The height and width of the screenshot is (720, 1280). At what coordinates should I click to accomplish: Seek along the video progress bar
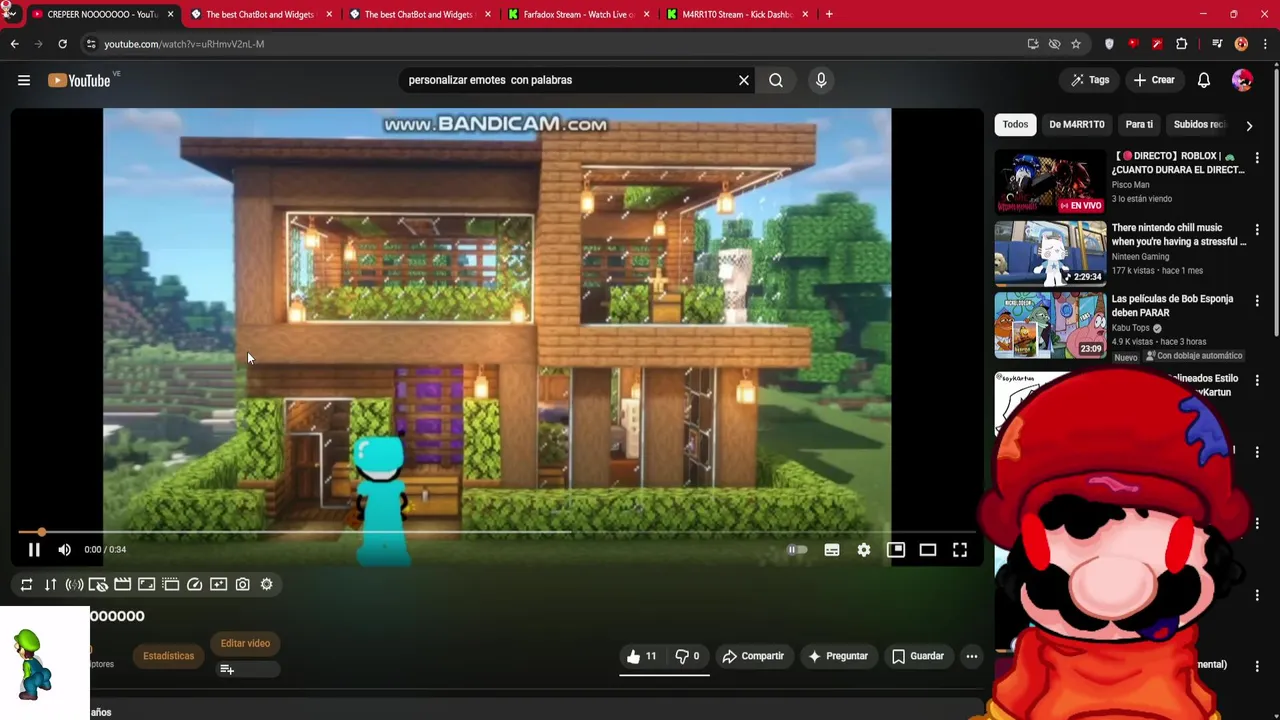[x=497, y=532]
